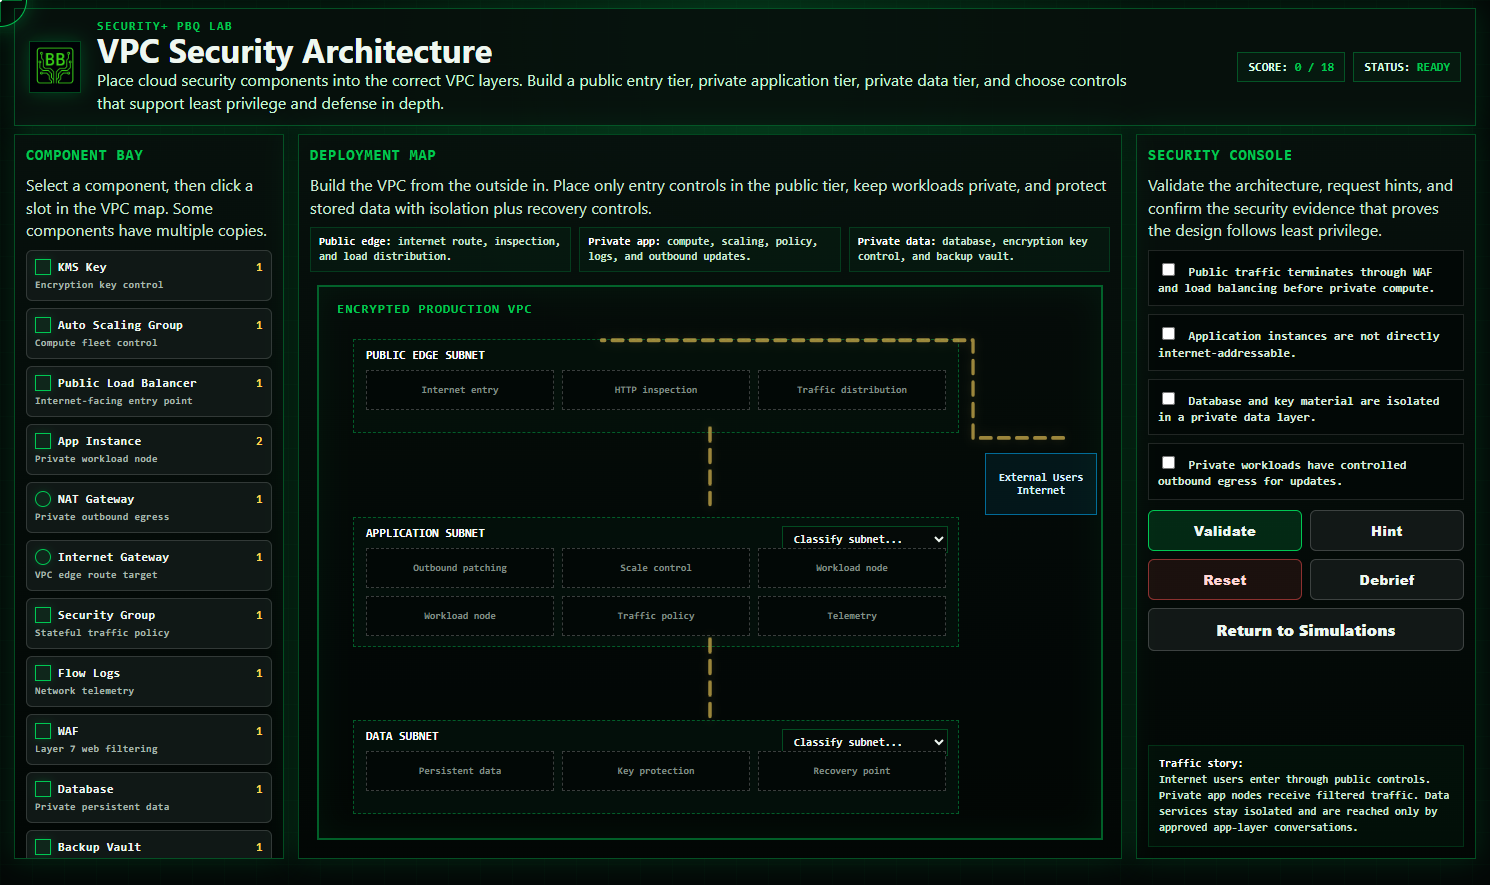Viewport: 1490px width, 885px height.
Task: Click the 'COMPONENT BAY' heading
Action: [84, 155]
